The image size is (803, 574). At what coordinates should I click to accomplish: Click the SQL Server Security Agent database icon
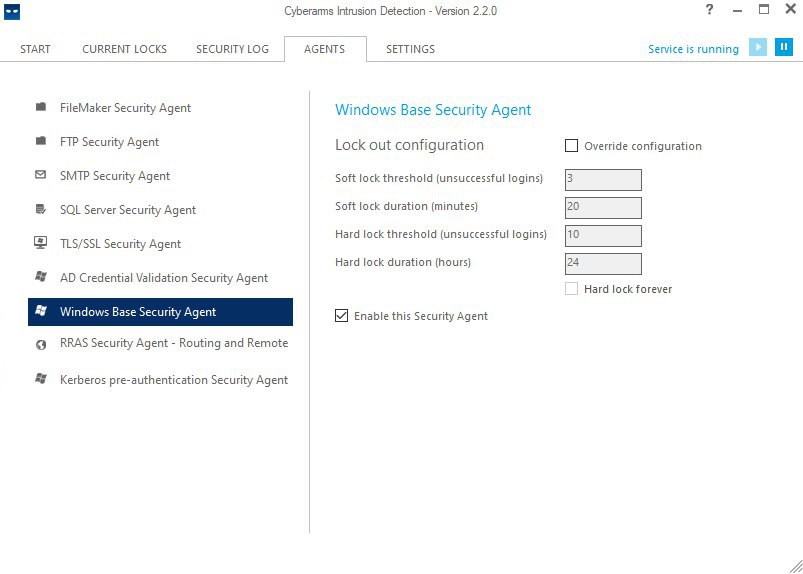click(x=41, y=209)
